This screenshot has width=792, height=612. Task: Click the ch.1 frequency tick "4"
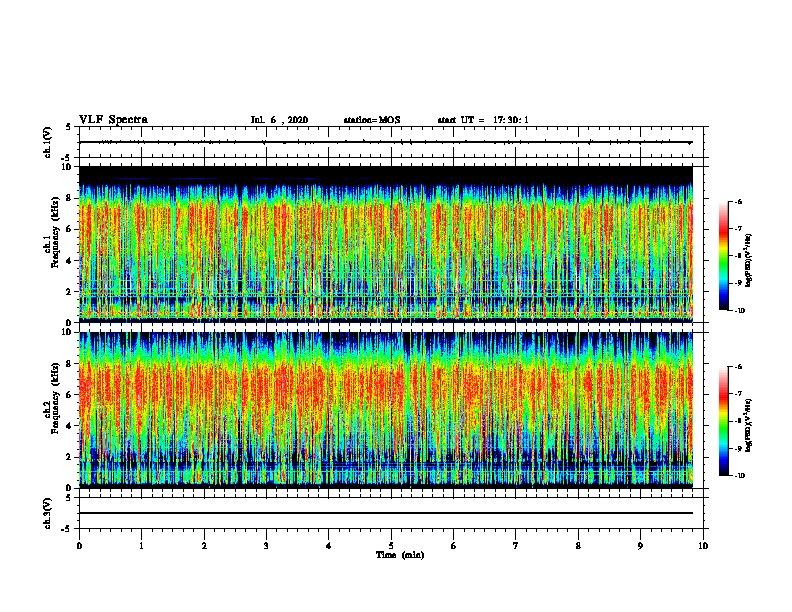click(x=69, y=261)
